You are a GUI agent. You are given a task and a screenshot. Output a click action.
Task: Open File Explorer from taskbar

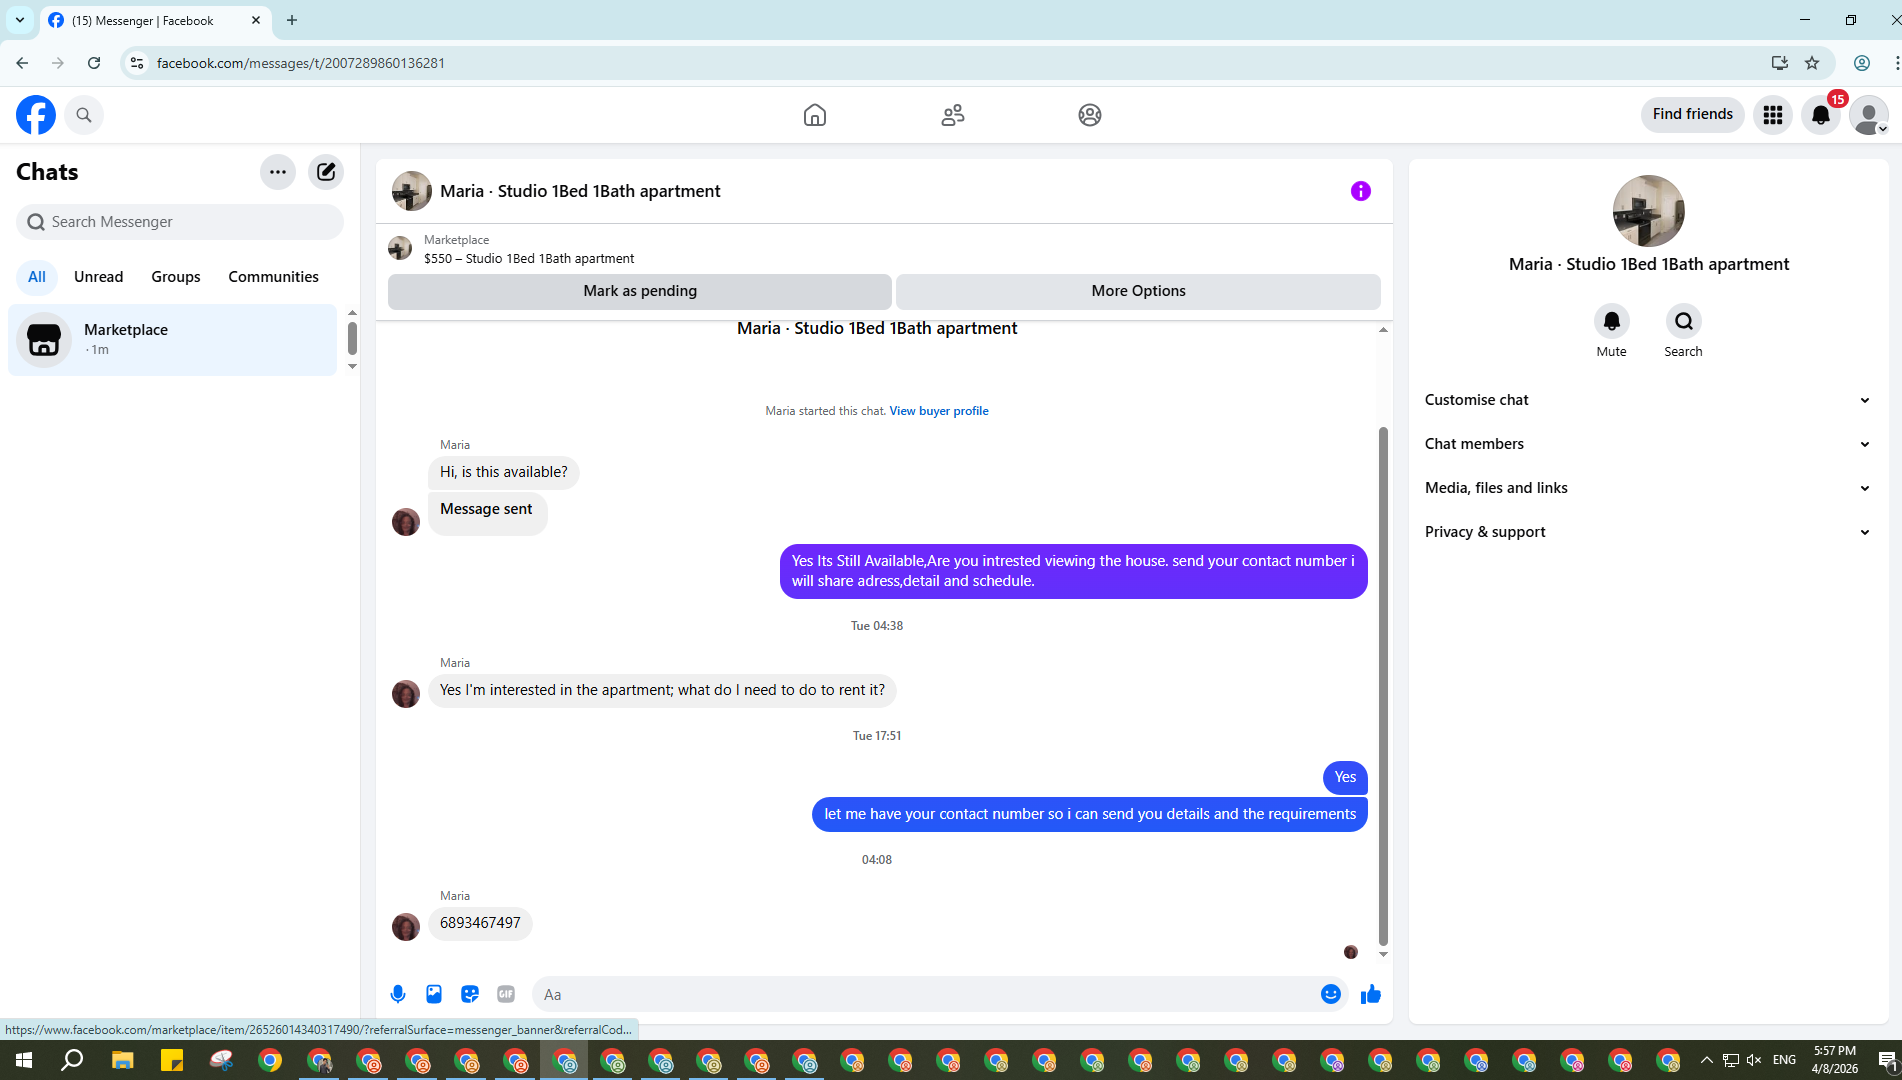click(122, 1060)
